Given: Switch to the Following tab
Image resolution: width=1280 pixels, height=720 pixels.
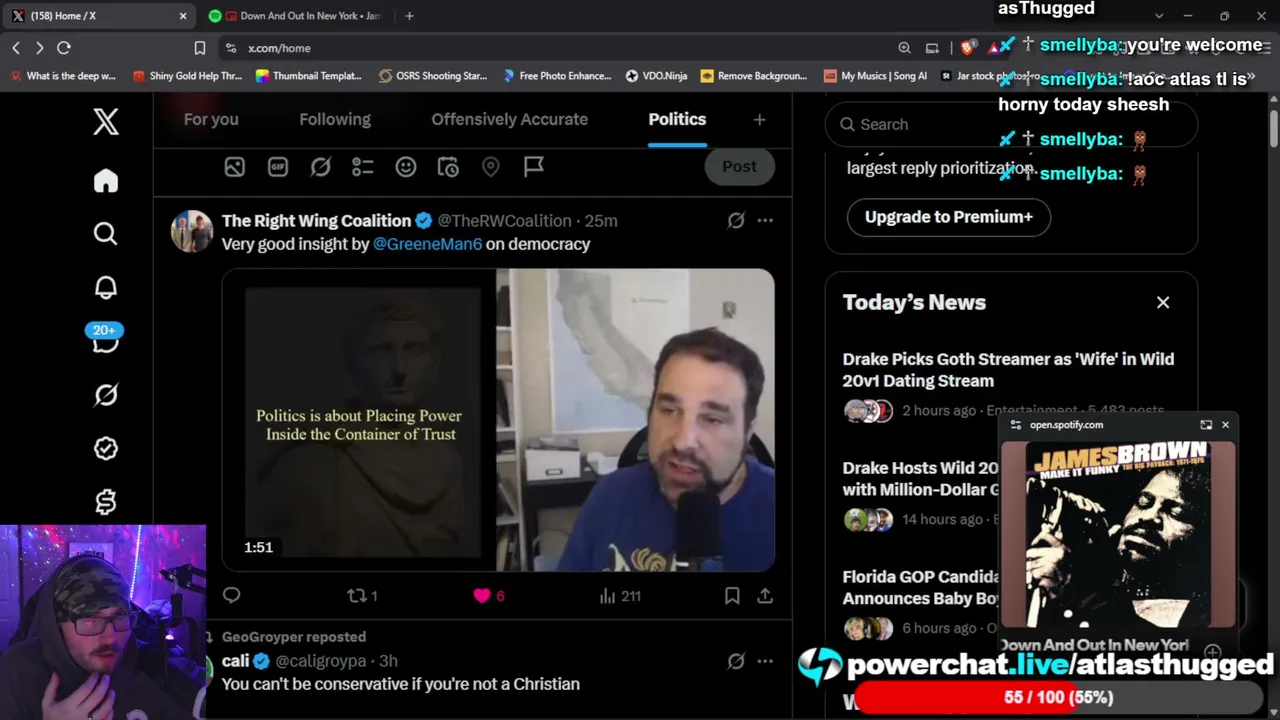Looking at the screenshot, I should [x=335, y=120].
